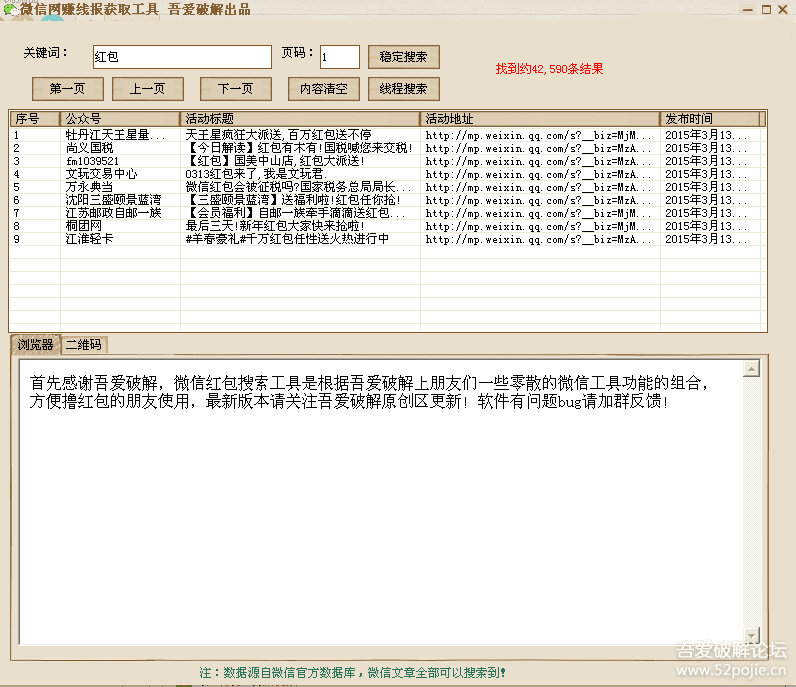796x687 pixels.
Task: Sort by 活动地址 column header
Action: pos(540,119)
